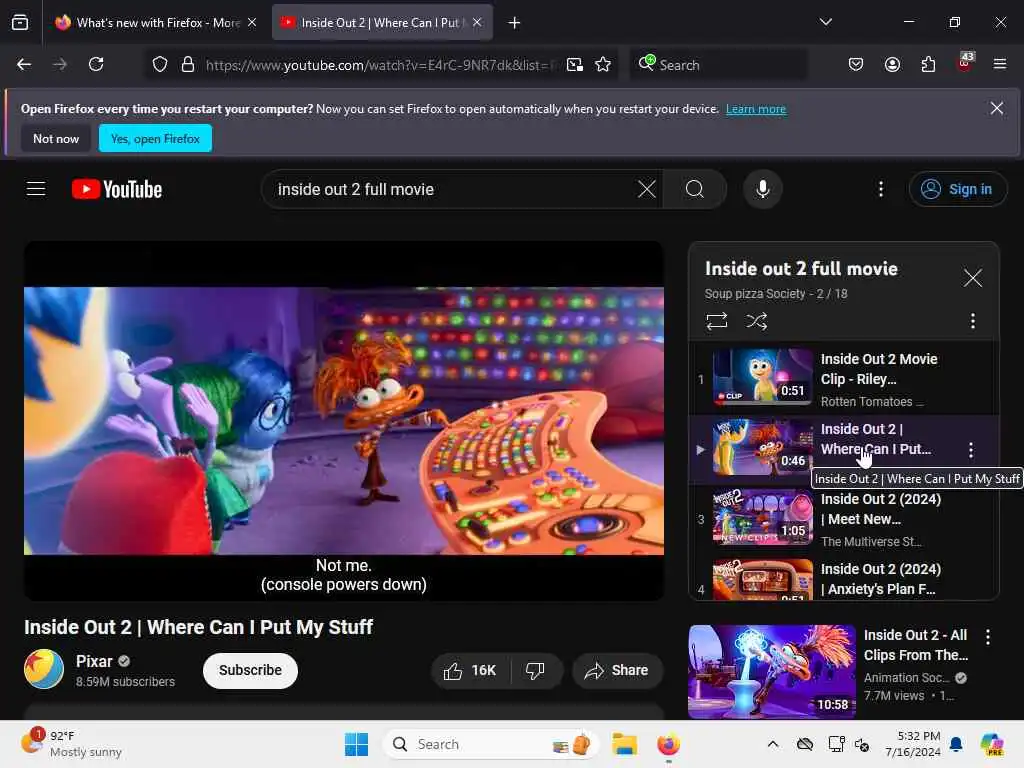
Task: Save page to Pocket
Action: [x=856, y=64]
